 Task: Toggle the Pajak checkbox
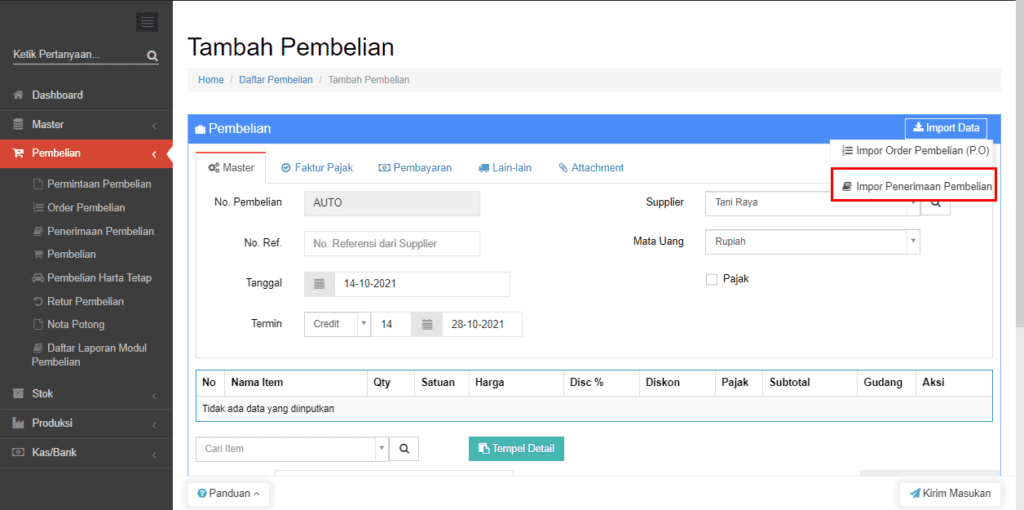(712, 279)
